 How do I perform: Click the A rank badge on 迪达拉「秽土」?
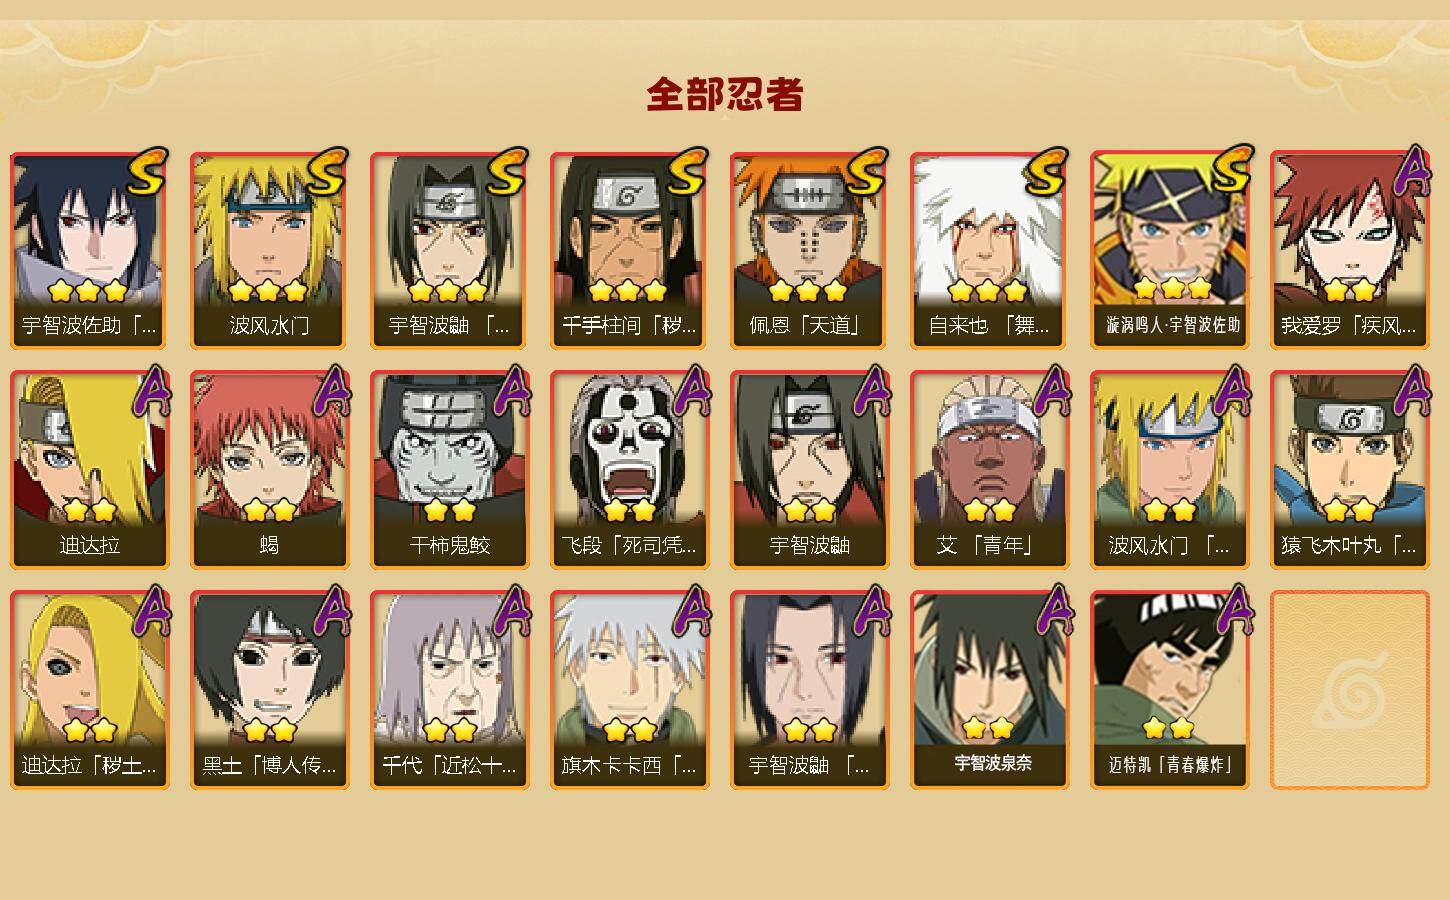pos(150,610)
